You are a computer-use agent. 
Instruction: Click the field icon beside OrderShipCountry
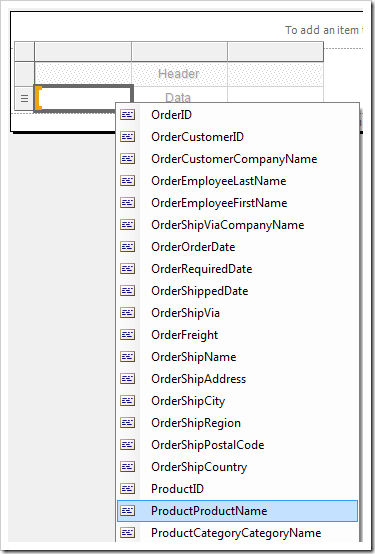128,466
